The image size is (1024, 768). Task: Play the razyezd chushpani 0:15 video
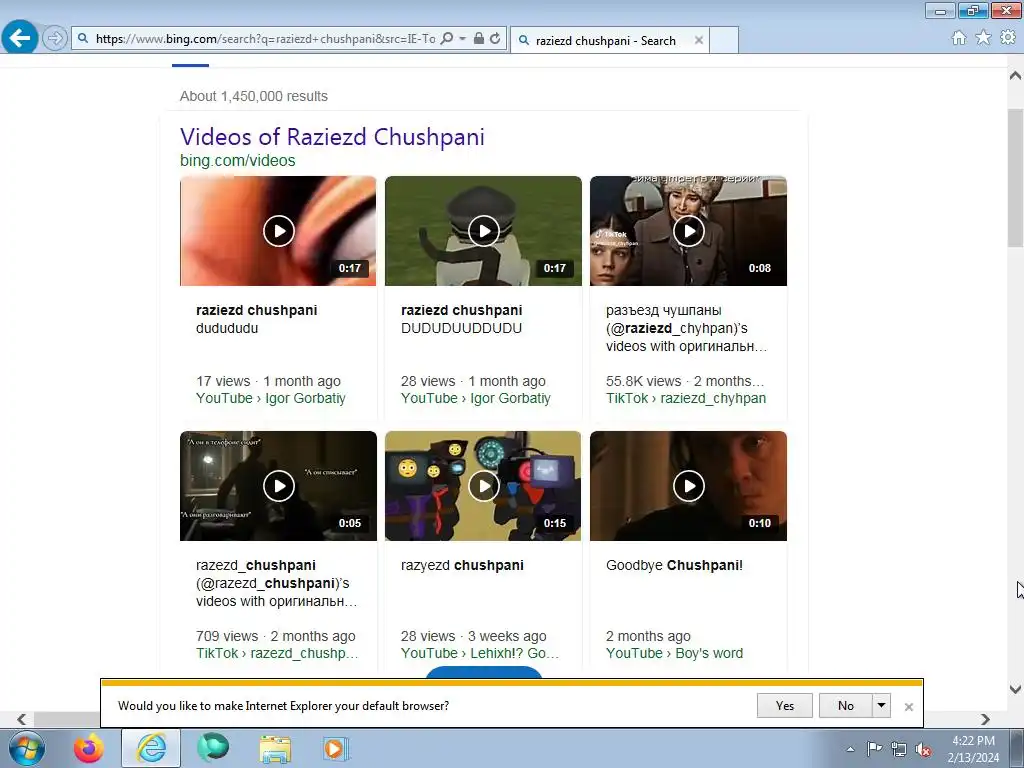483,486
